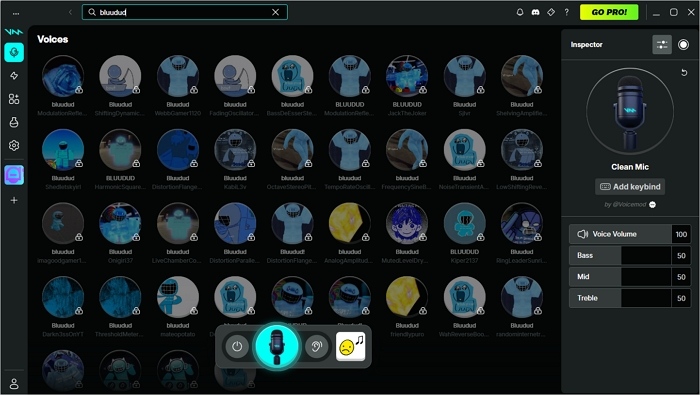Select the mateopotato bluudud voice
700x395 pixels.
click(x=178, y=297)
